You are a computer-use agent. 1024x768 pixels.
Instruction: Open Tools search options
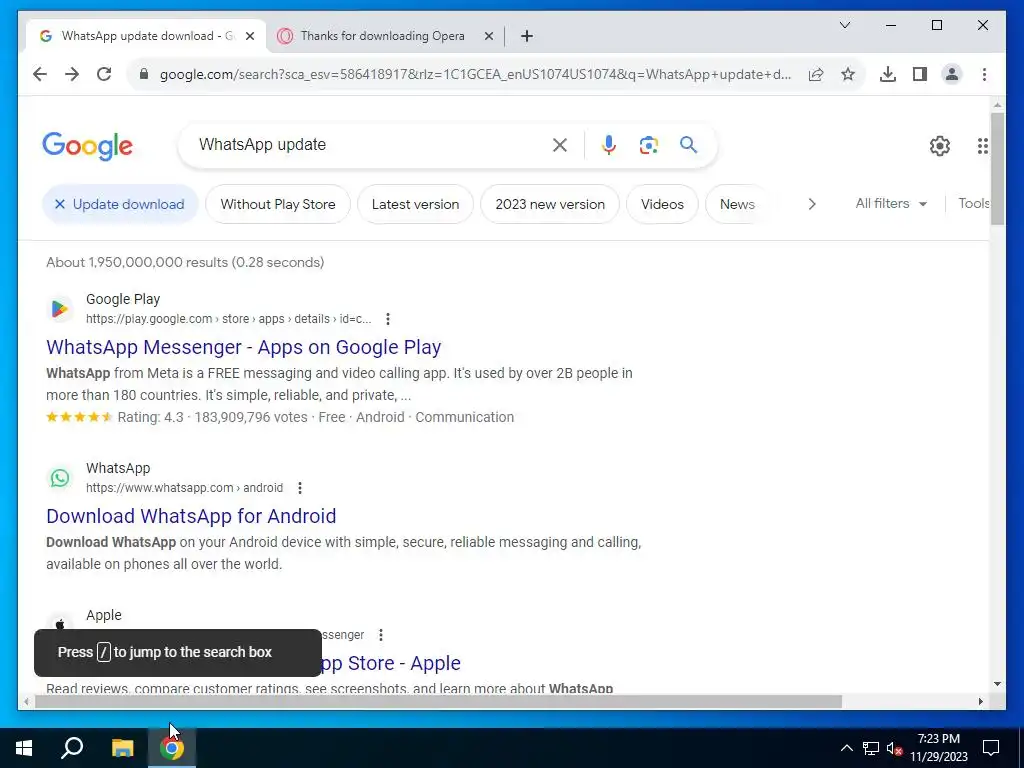(x=973, y=203)
